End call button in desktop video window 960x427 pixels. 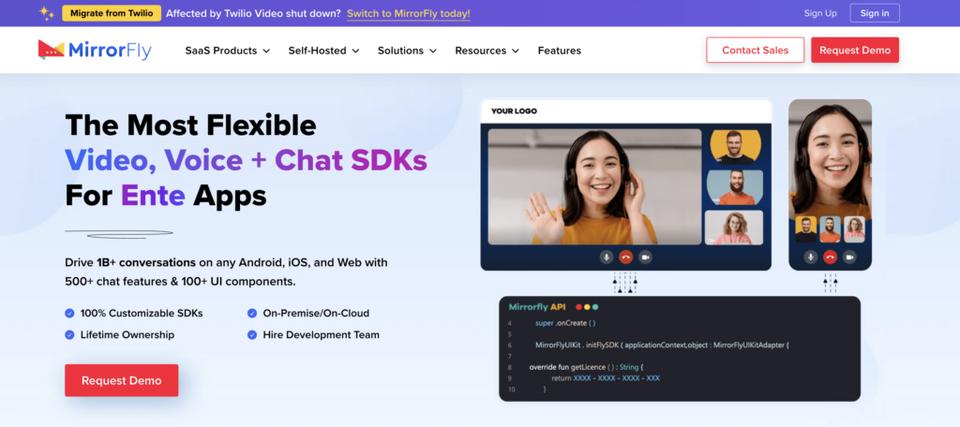[626, 257]
